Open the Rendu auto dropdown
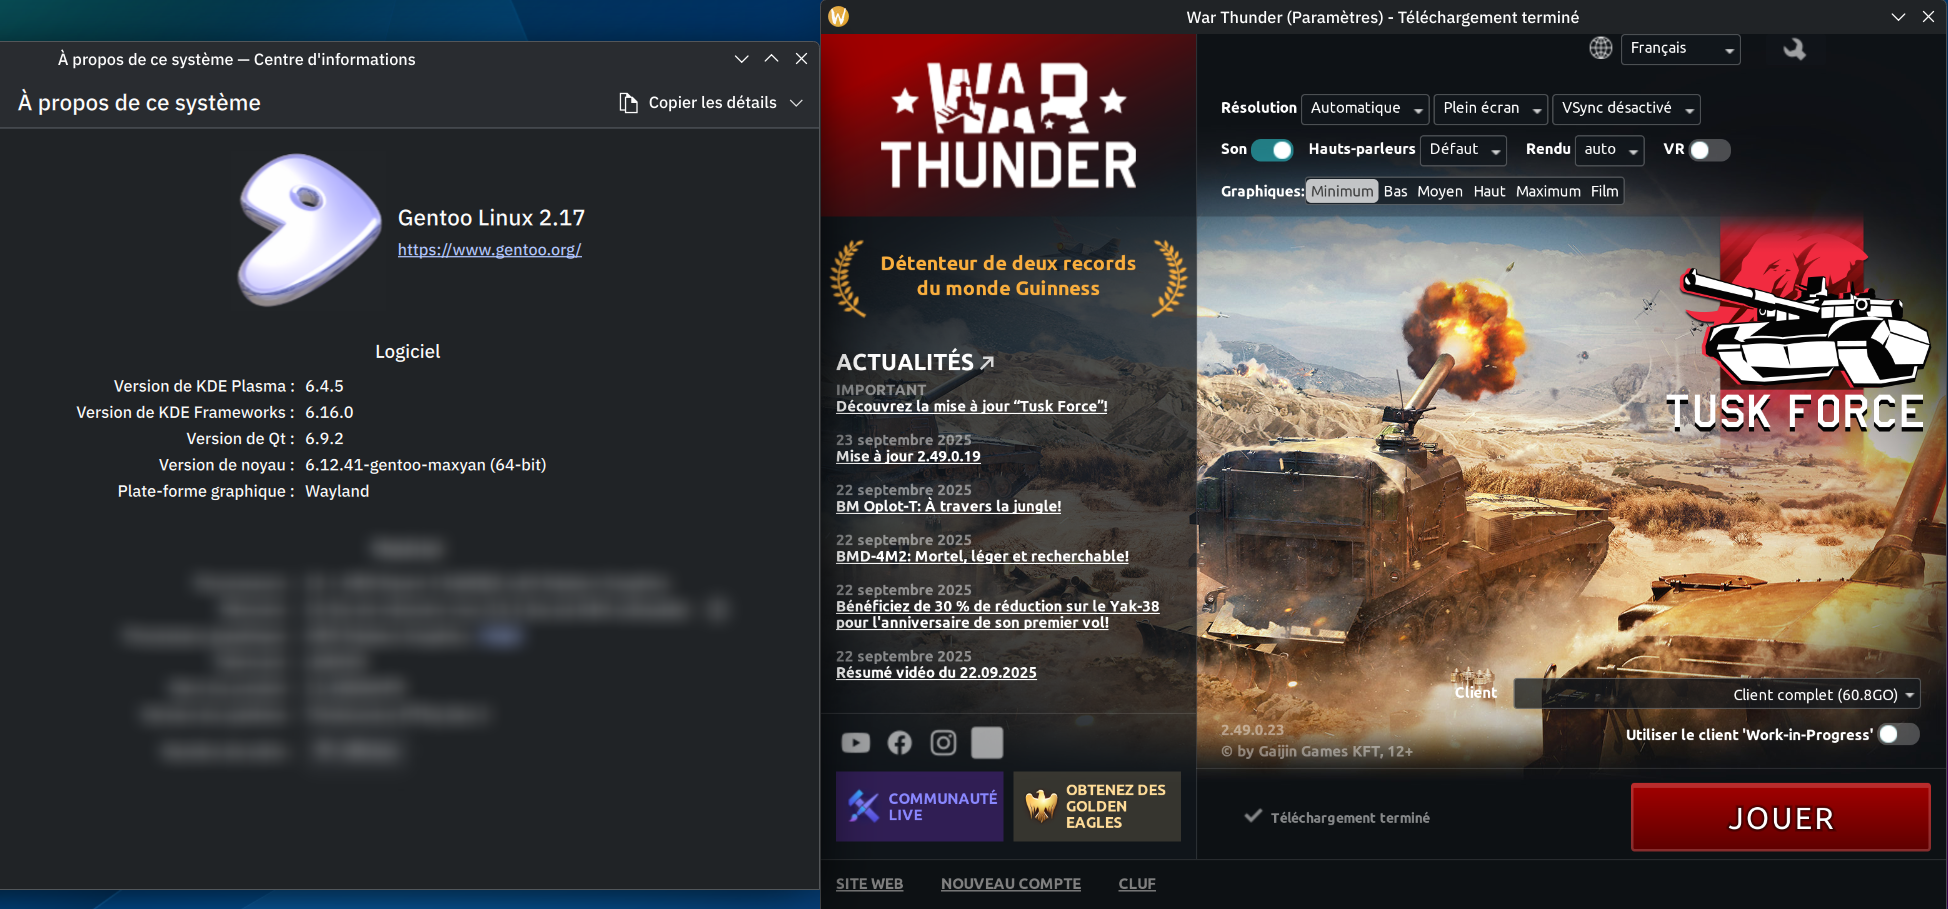The width and height of the screenshot is (1948, 909). point(1609,149)
